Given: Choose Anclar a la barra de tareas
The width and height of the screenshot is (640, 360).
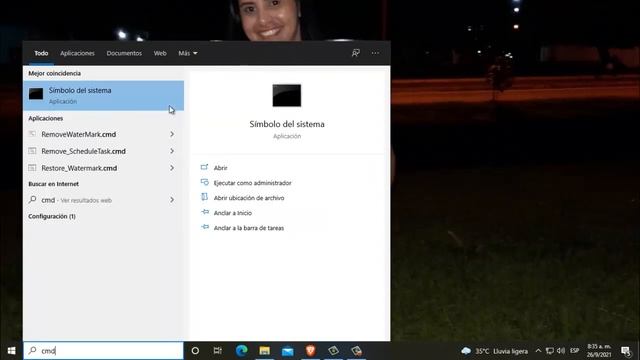Looking at the screenshot, I should (249, 228).
